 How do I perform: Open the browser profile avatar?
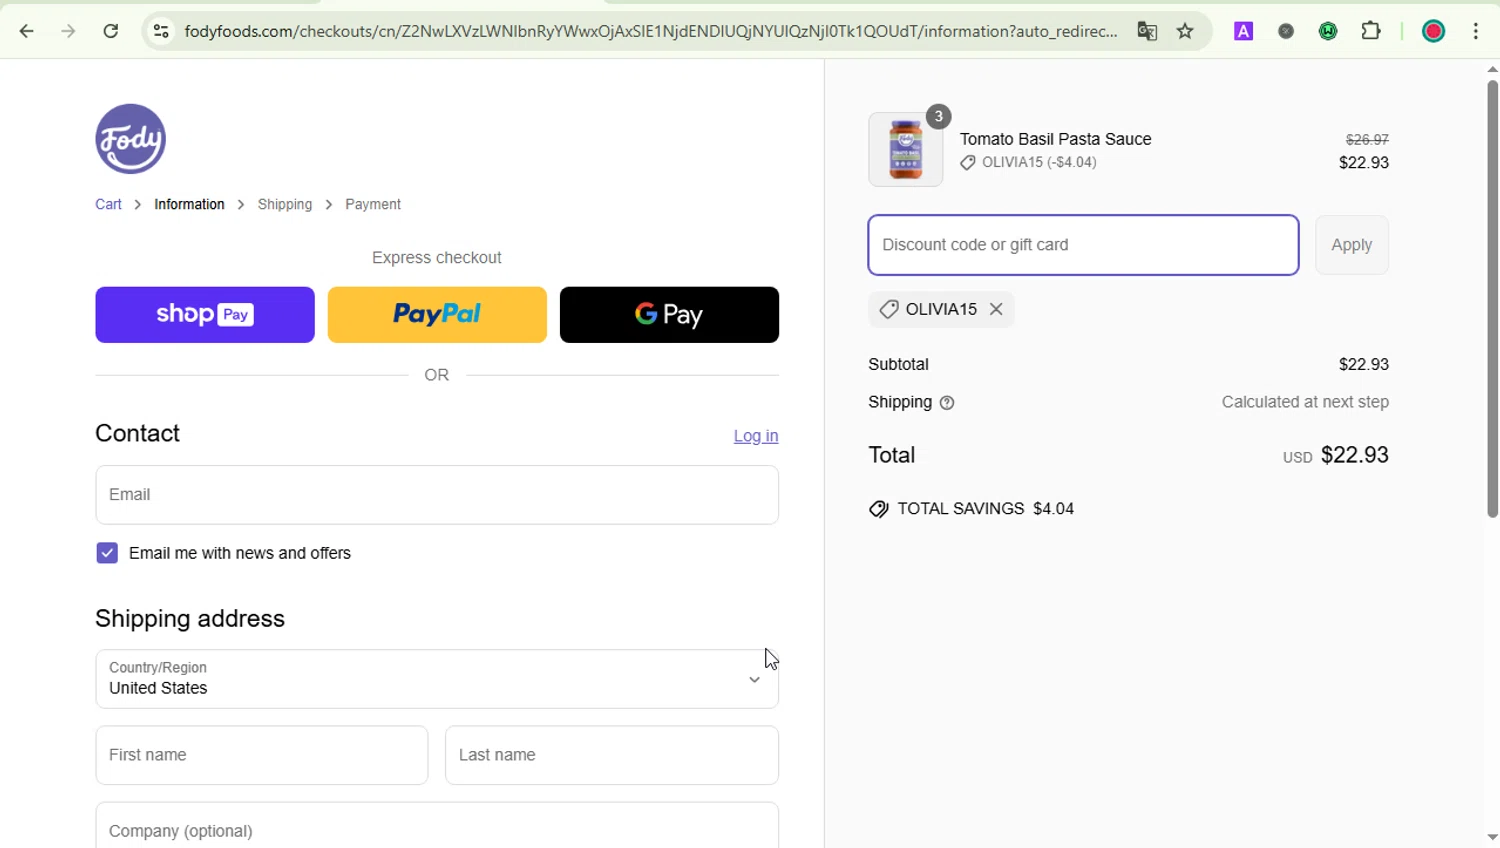click(x=1433, y=31)
